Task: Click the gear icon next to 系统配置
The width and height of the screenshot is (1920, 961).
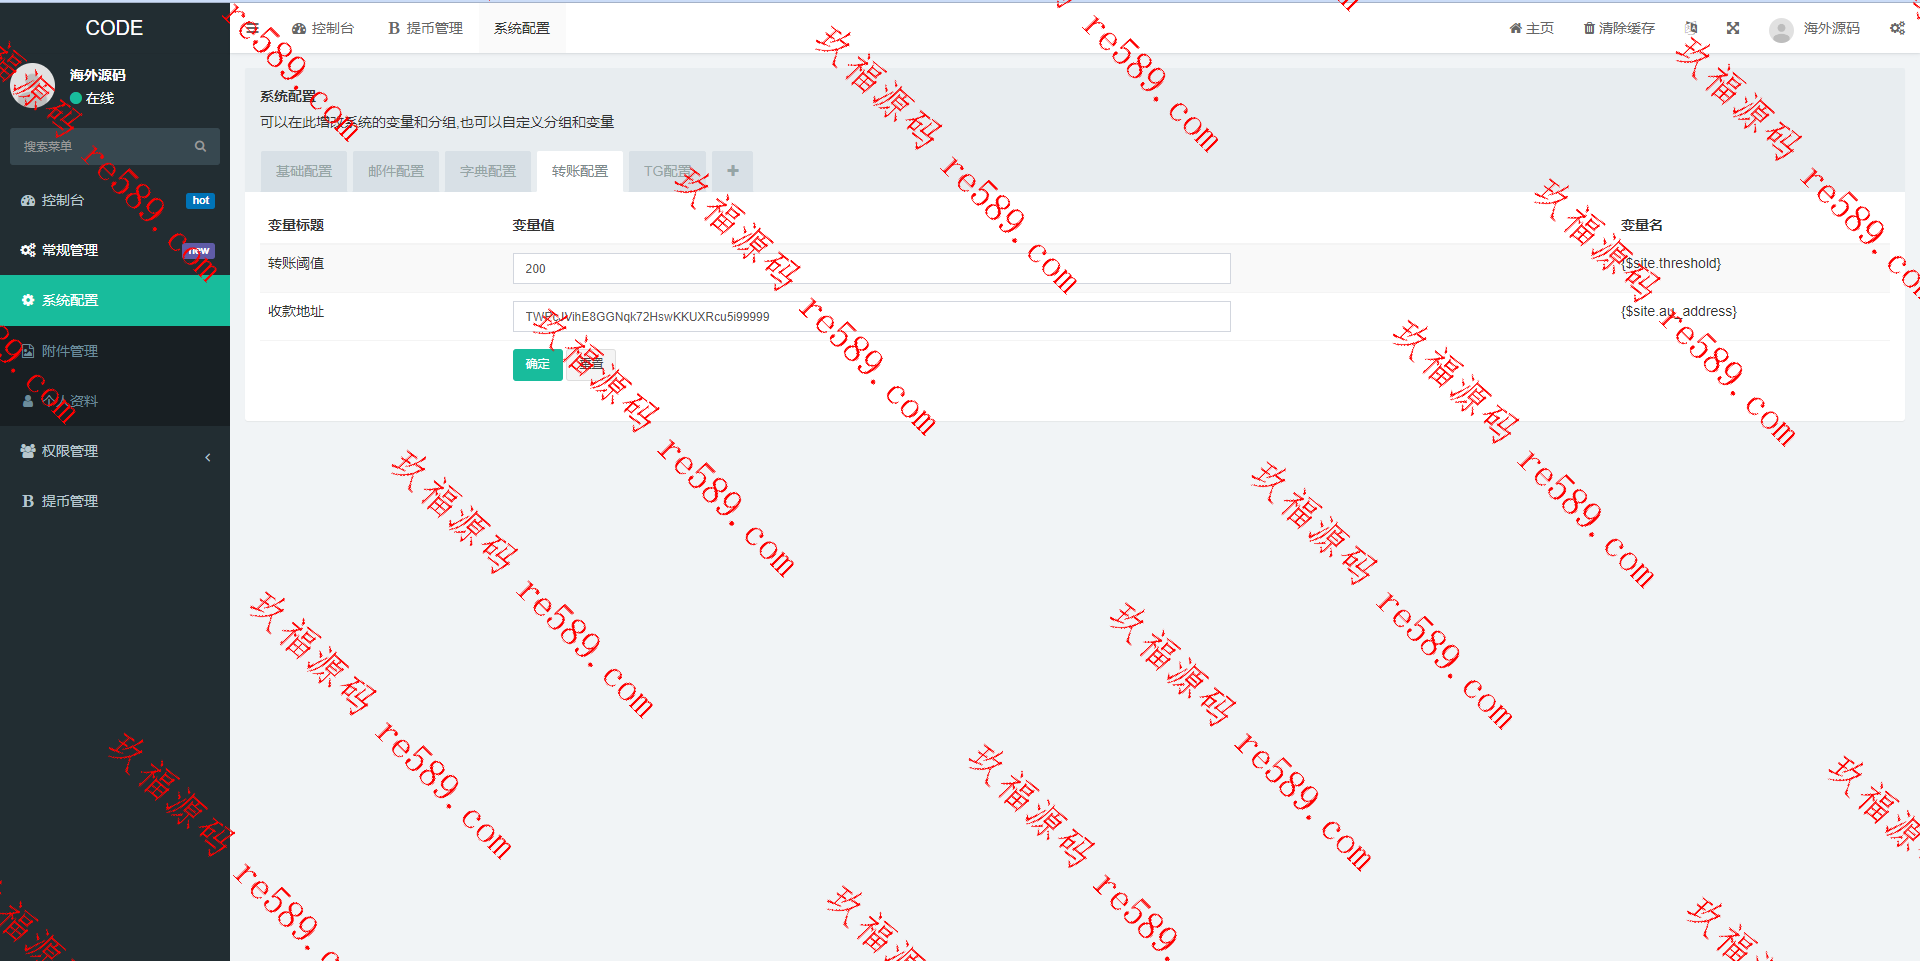Action: [28, 300]
